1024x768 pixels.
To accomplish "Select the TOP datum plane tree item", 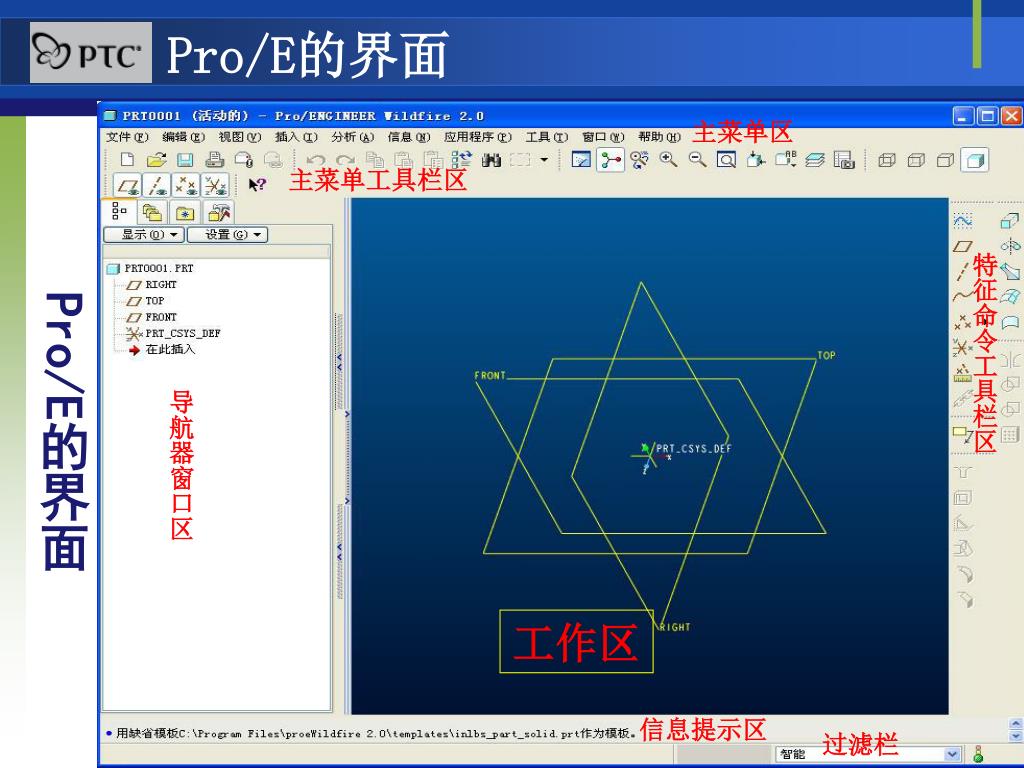I will pos(146,301).
